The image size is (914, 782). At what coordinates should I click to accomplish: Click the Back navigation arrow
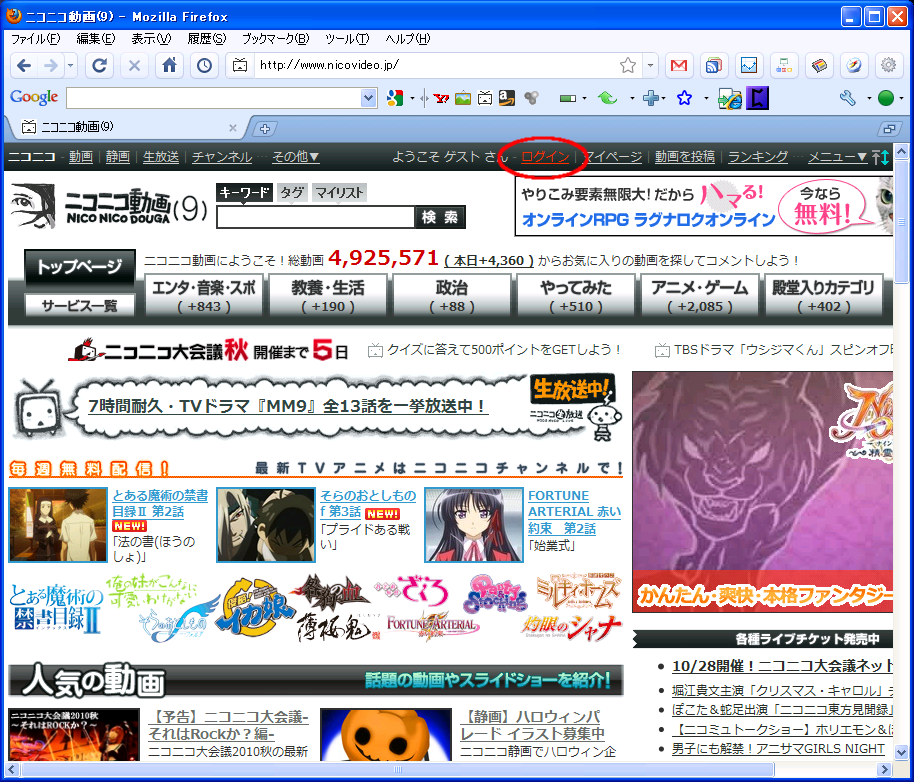[24, 66]
